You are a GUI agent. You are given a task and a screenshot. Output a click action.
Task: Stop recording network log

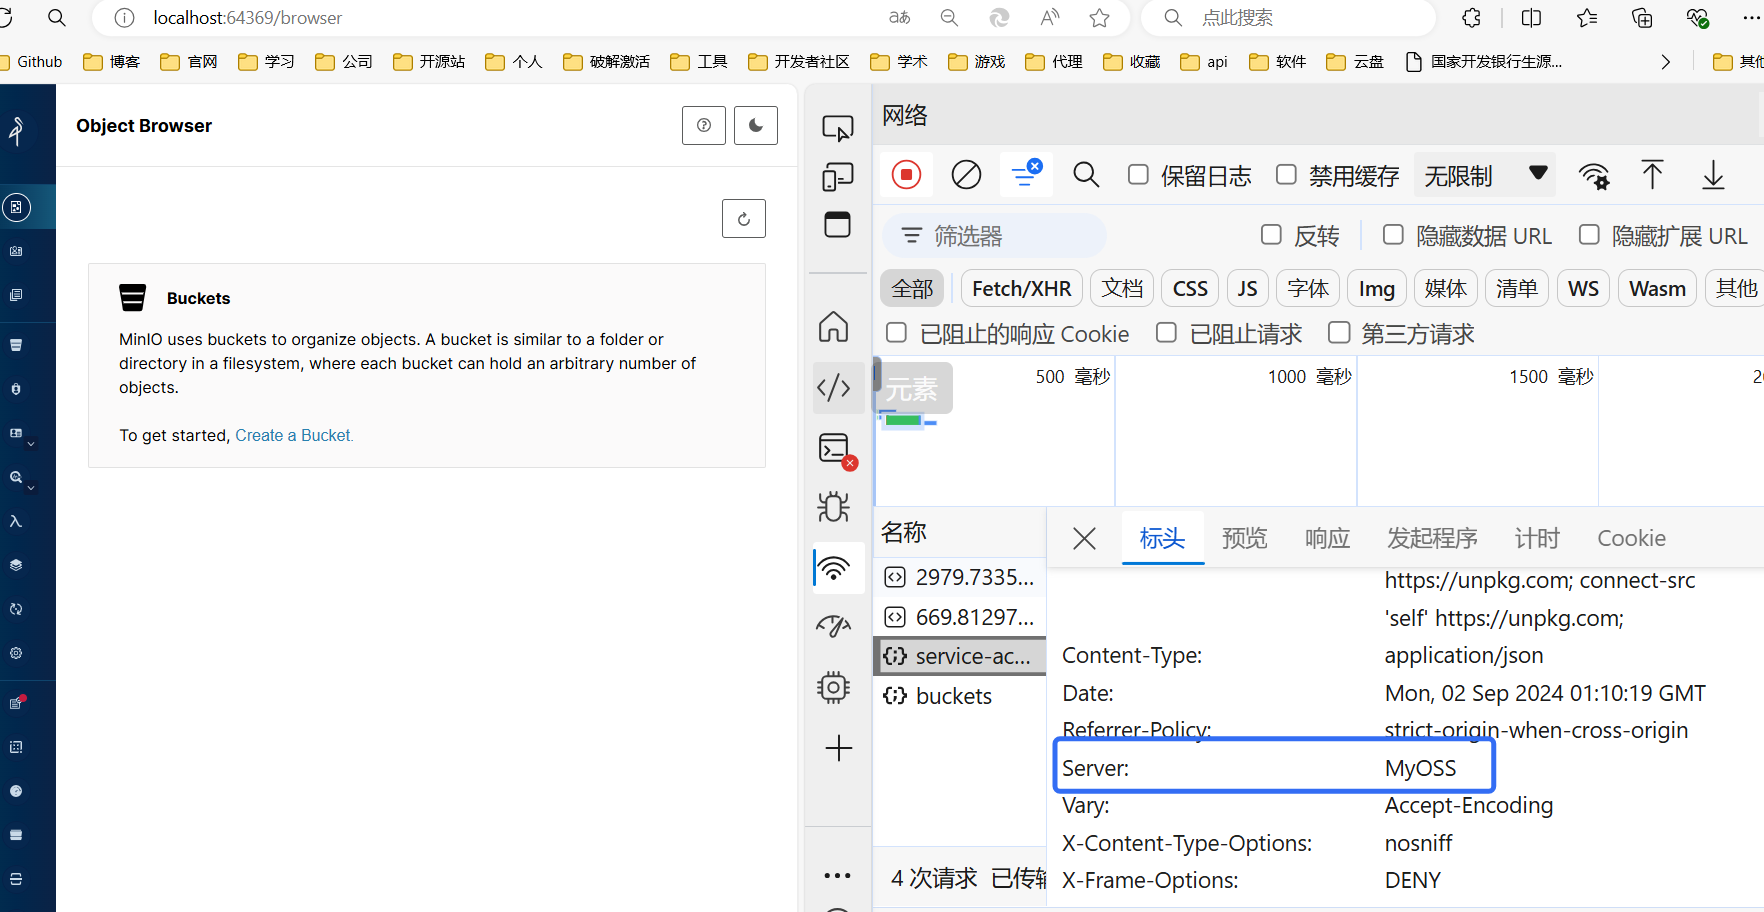point(906,175)
